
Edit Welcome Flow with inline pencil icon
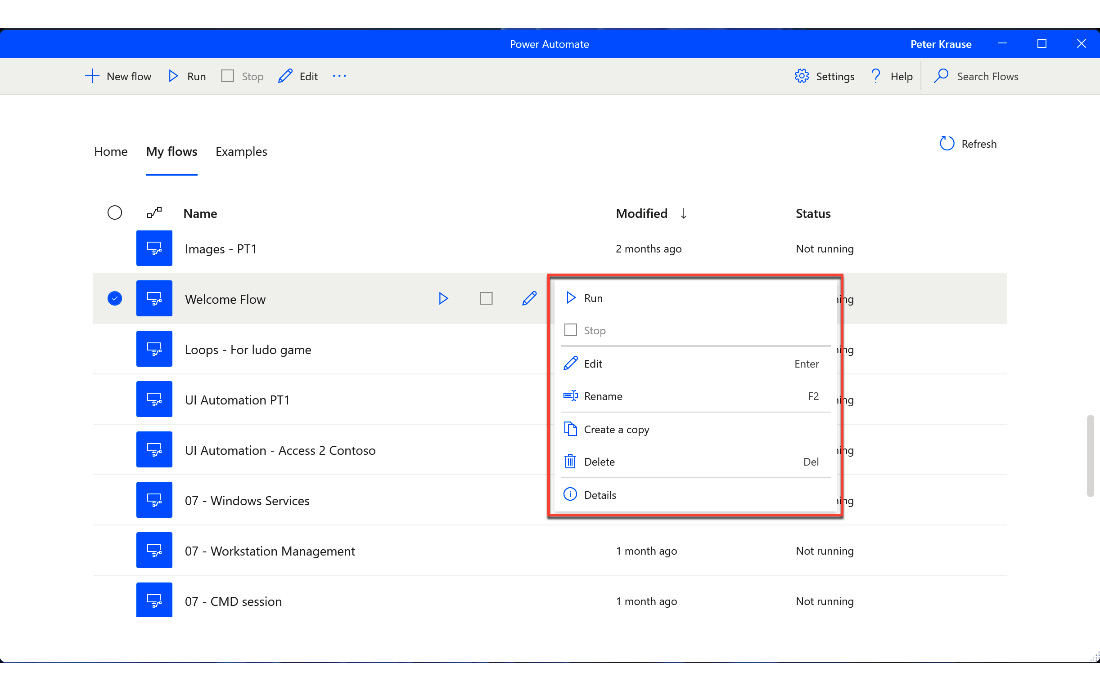coord(530,299)
